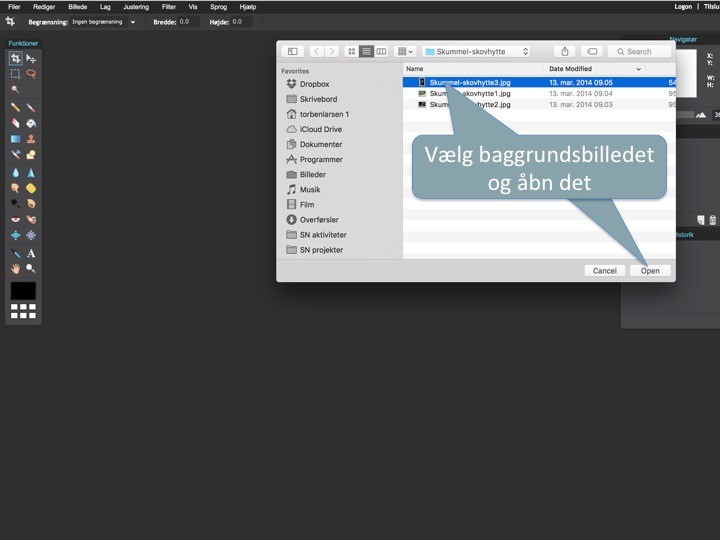Select the Crop tool in Funktioner
The image size is (720, 540).
[x=15, y=59]
